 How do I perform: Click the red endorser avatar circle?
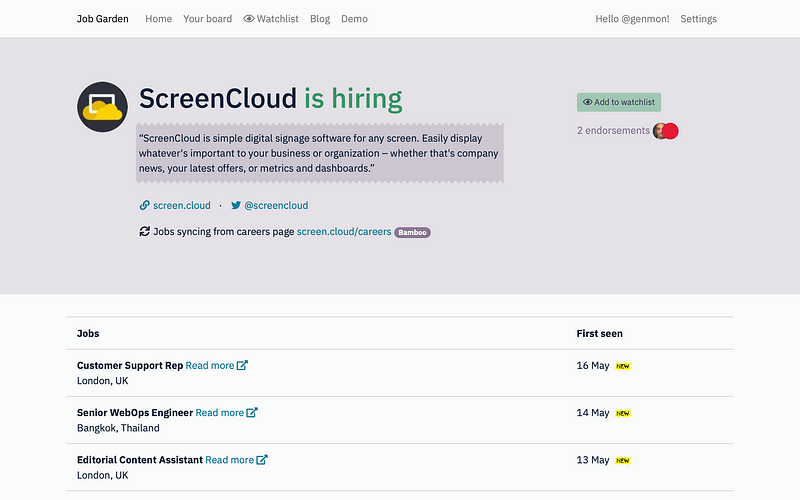pyautogui.click(x=670, y=131)
